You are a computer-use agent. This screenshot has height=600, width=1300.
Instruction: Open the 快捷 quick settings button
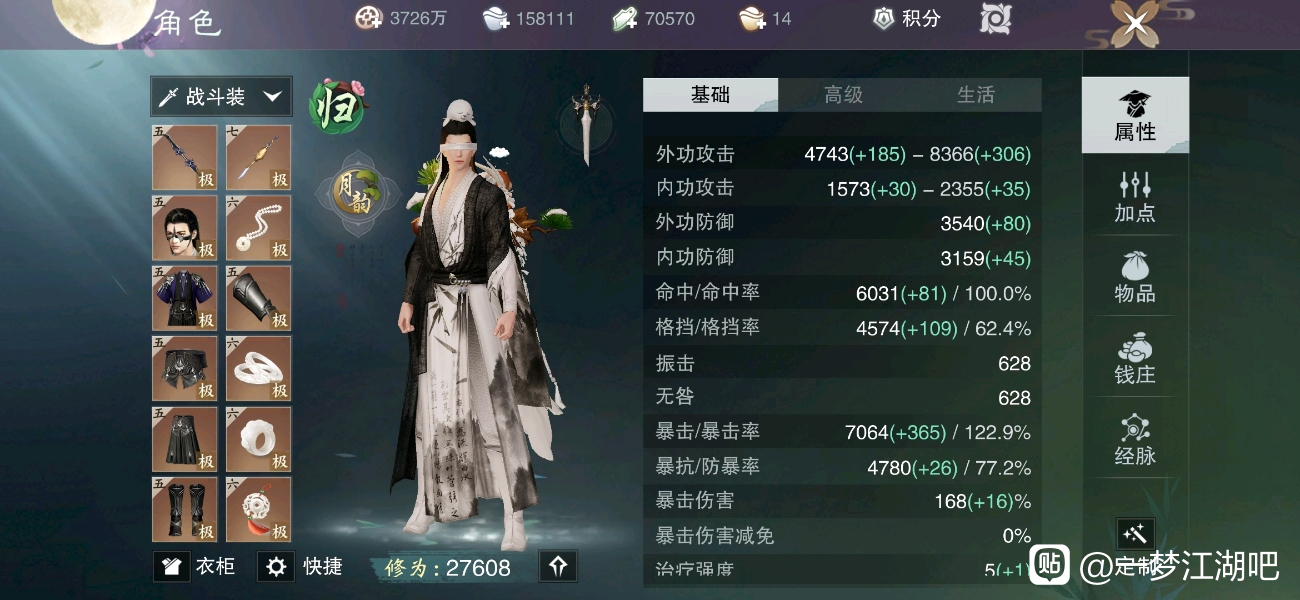pos(302,567)
